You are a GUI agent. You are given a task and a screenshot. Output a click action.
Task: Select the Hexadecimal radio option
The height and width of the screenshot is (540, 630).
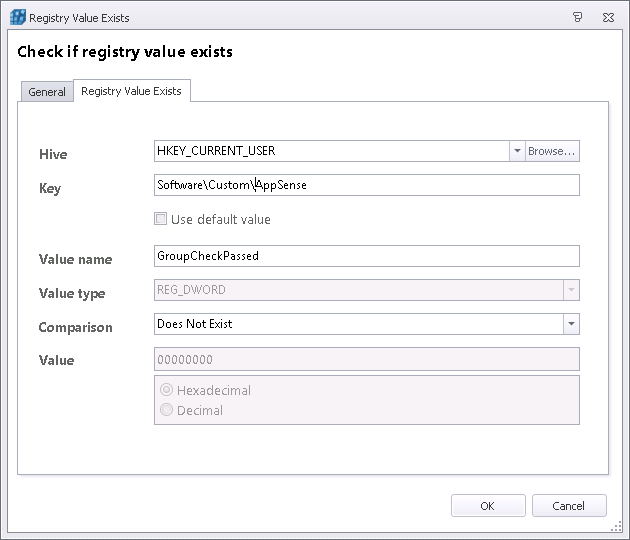pos(167,390)
